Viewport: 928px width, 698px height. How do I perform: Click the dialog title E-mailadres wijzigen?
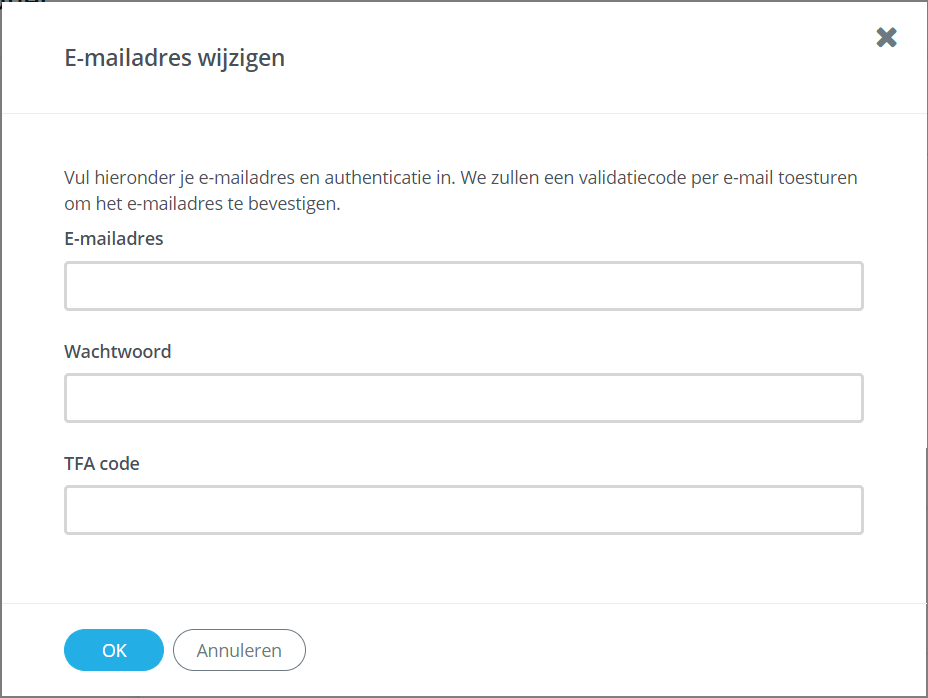click(174, 58)
